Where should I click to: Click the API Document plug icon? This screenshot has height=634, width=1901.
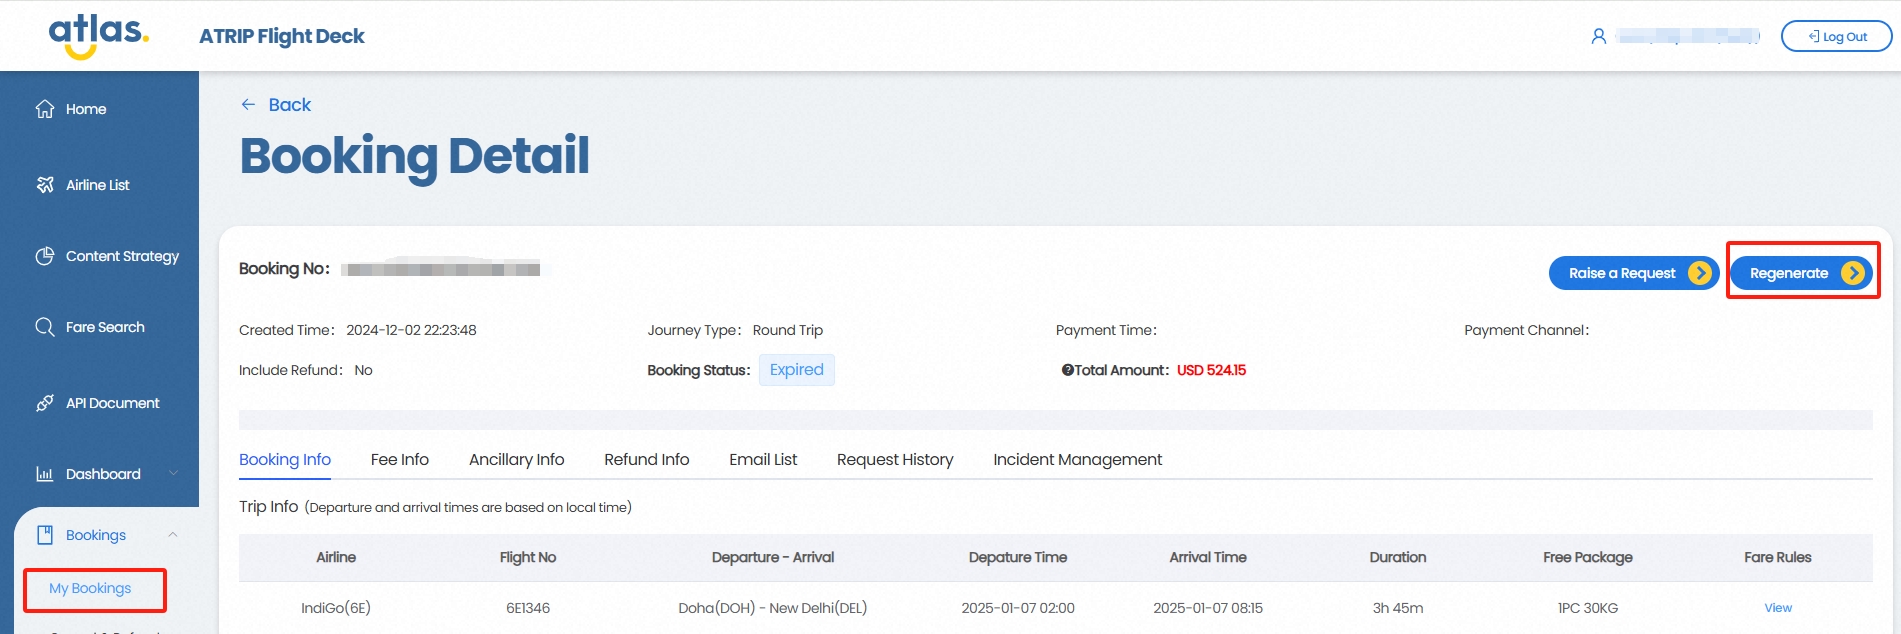click(45, 403)
